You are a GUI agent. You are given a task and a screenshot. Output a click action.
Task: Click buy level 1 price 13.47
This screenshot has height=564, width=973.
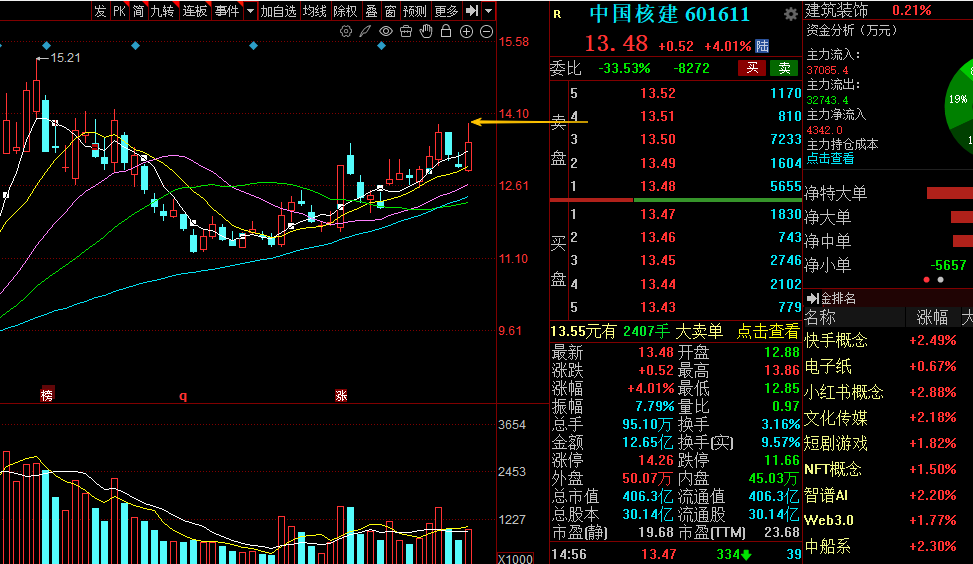658,214
